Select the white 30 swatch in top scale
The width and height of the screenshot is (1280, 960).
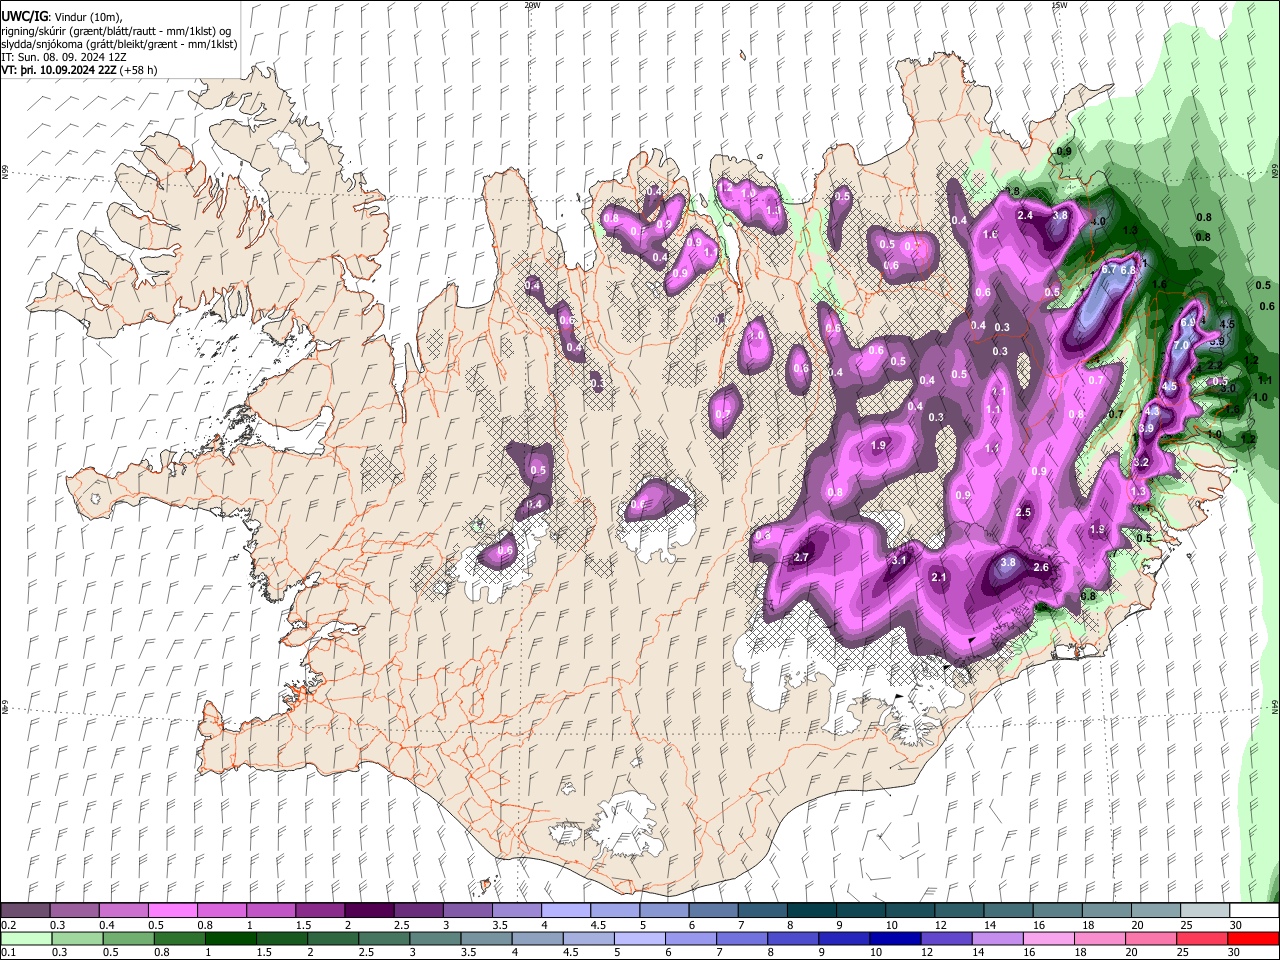pyautogui.click(x=1254, y=910)
